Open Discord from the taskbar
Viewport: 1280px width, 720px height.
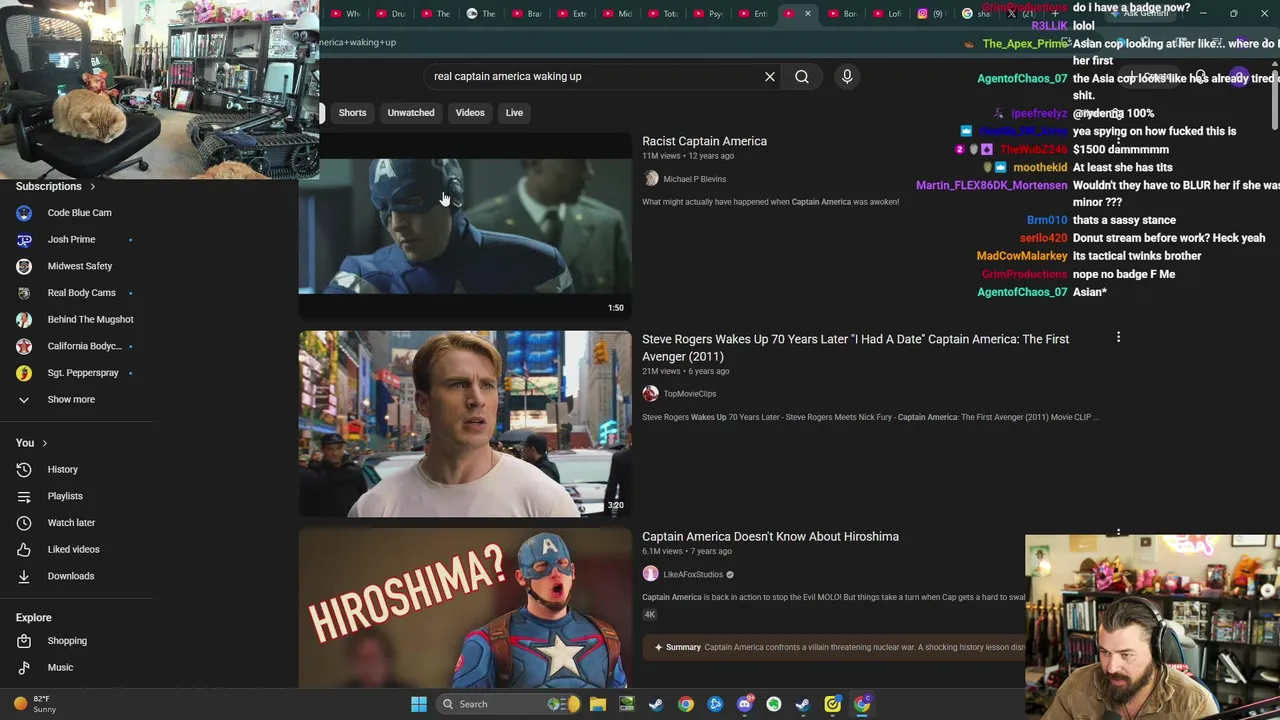[x=744, y=704]
